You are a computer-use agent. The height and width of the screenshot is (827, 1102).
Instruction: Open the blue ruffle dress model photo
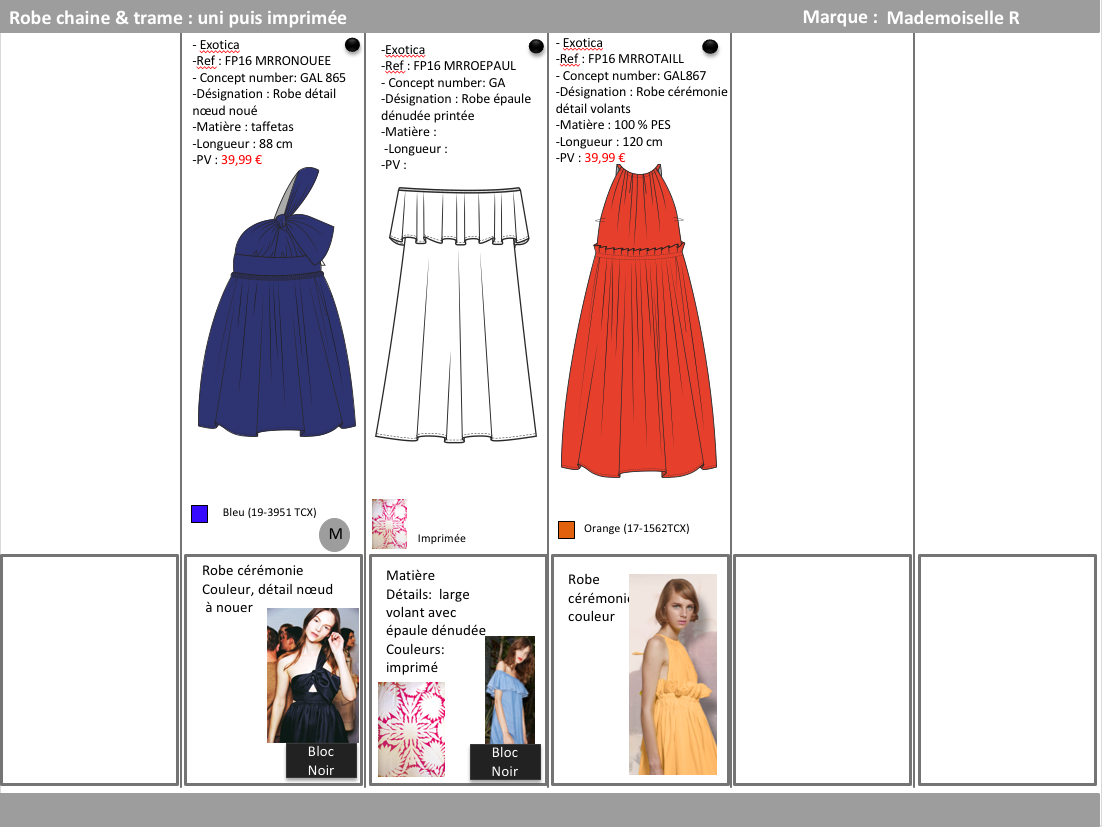point(510,690)
